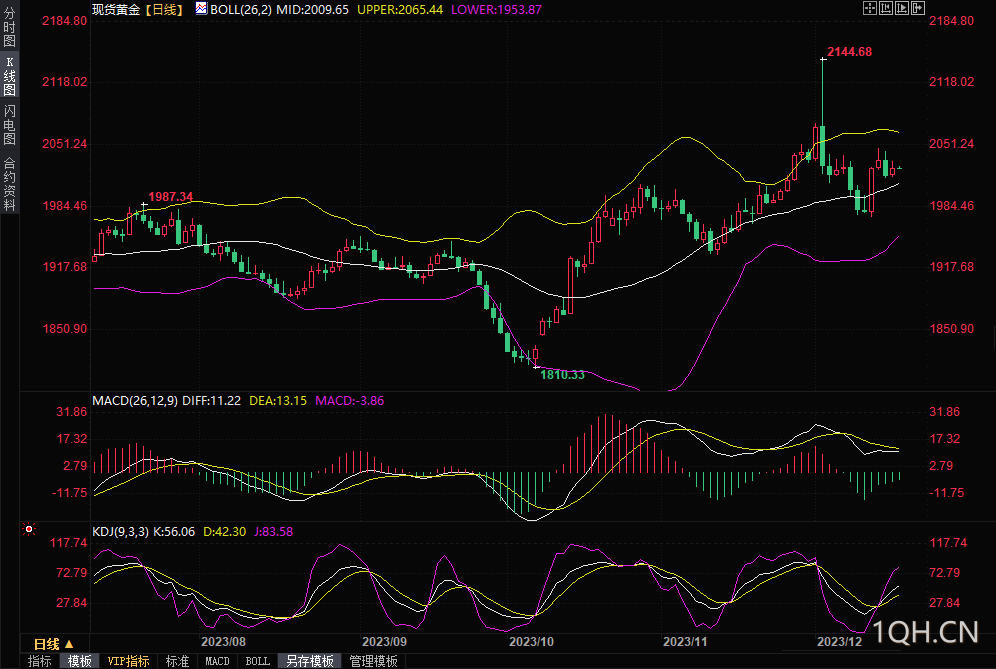
Task: Click the chart range axis icon
Action: 885,8
